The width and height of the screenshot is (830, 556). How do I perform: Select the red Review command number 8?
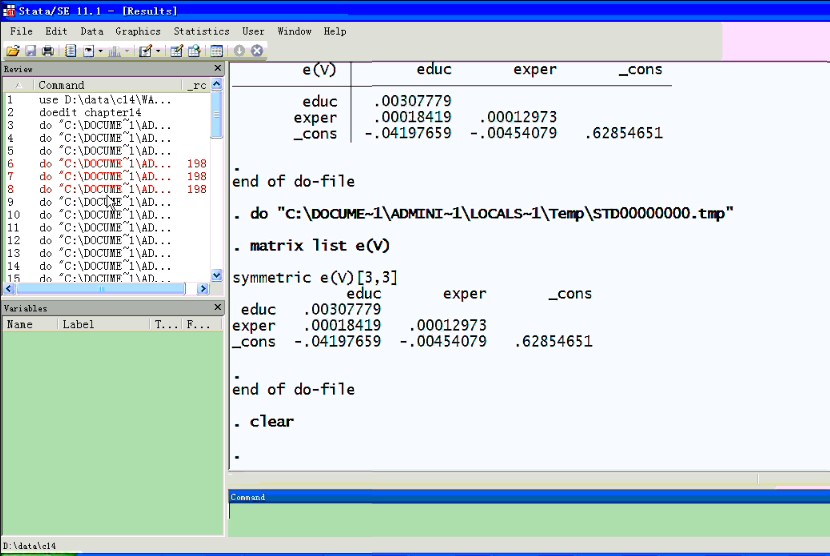point(106,189)
